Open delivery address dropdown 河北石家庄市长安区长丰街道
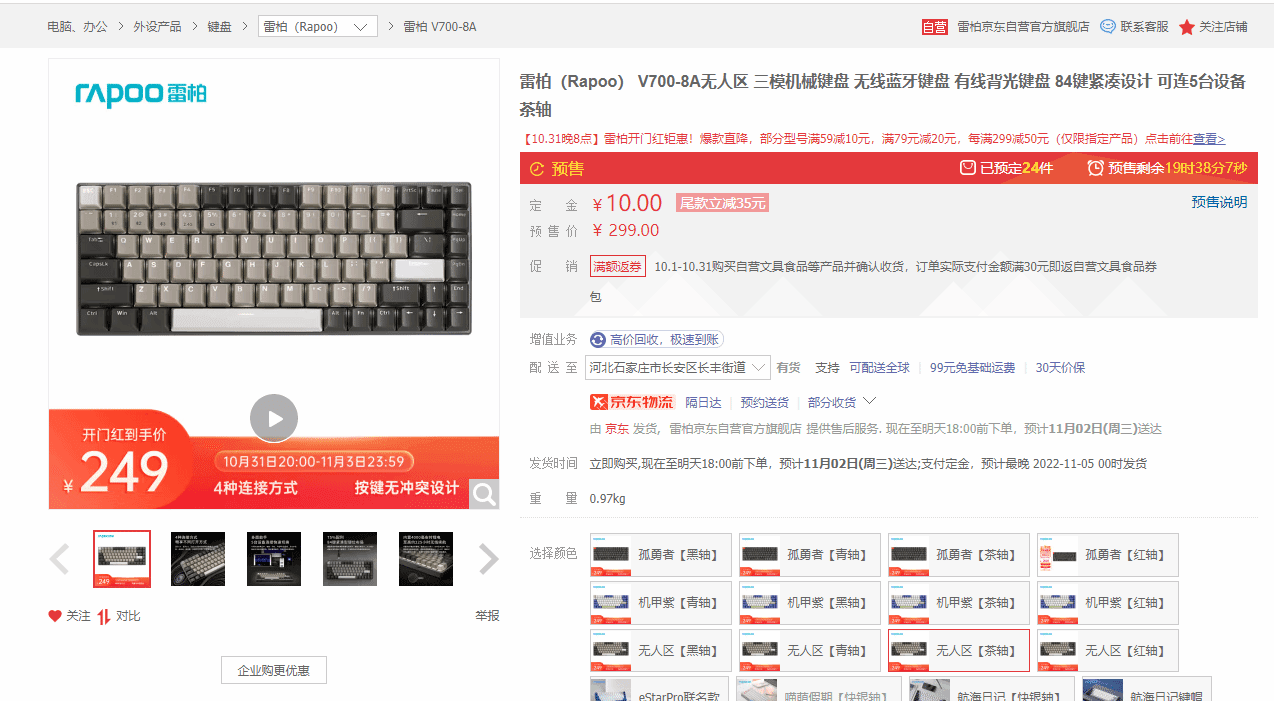This screenshot has width=1274, height=701. coord(677,367)
